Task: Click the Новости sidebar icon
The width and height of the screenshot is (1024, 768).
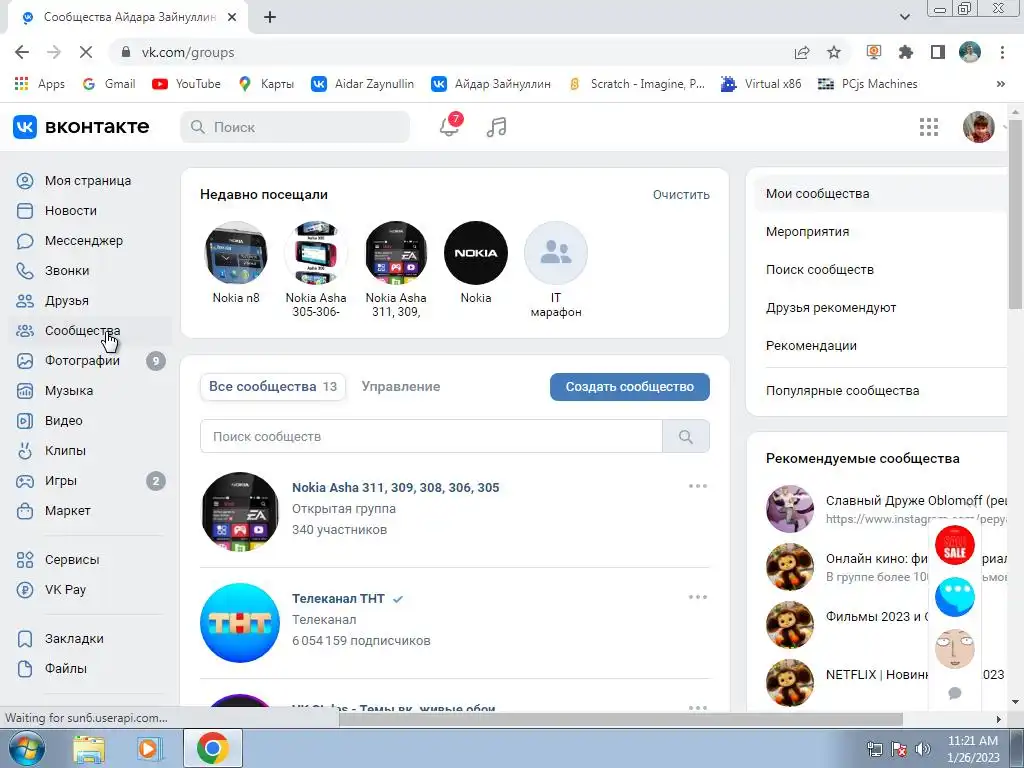Action: pos(25,211)
